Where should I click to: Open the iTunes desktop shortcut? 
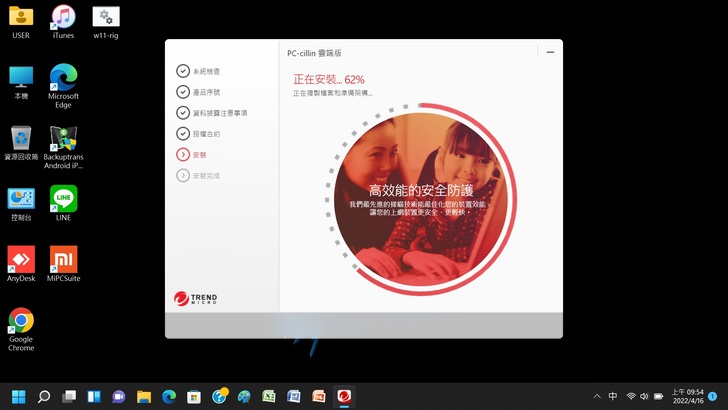pyautogui.click(x=63, y=22)
